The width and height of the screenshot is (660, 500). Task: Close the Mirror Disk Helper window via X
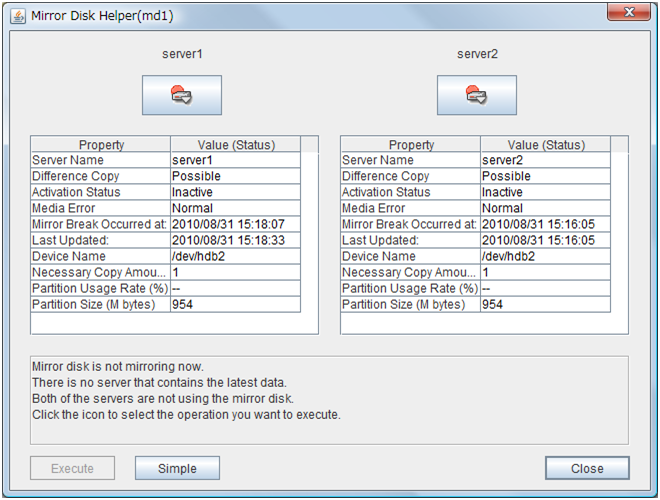[x=628, y=15]
